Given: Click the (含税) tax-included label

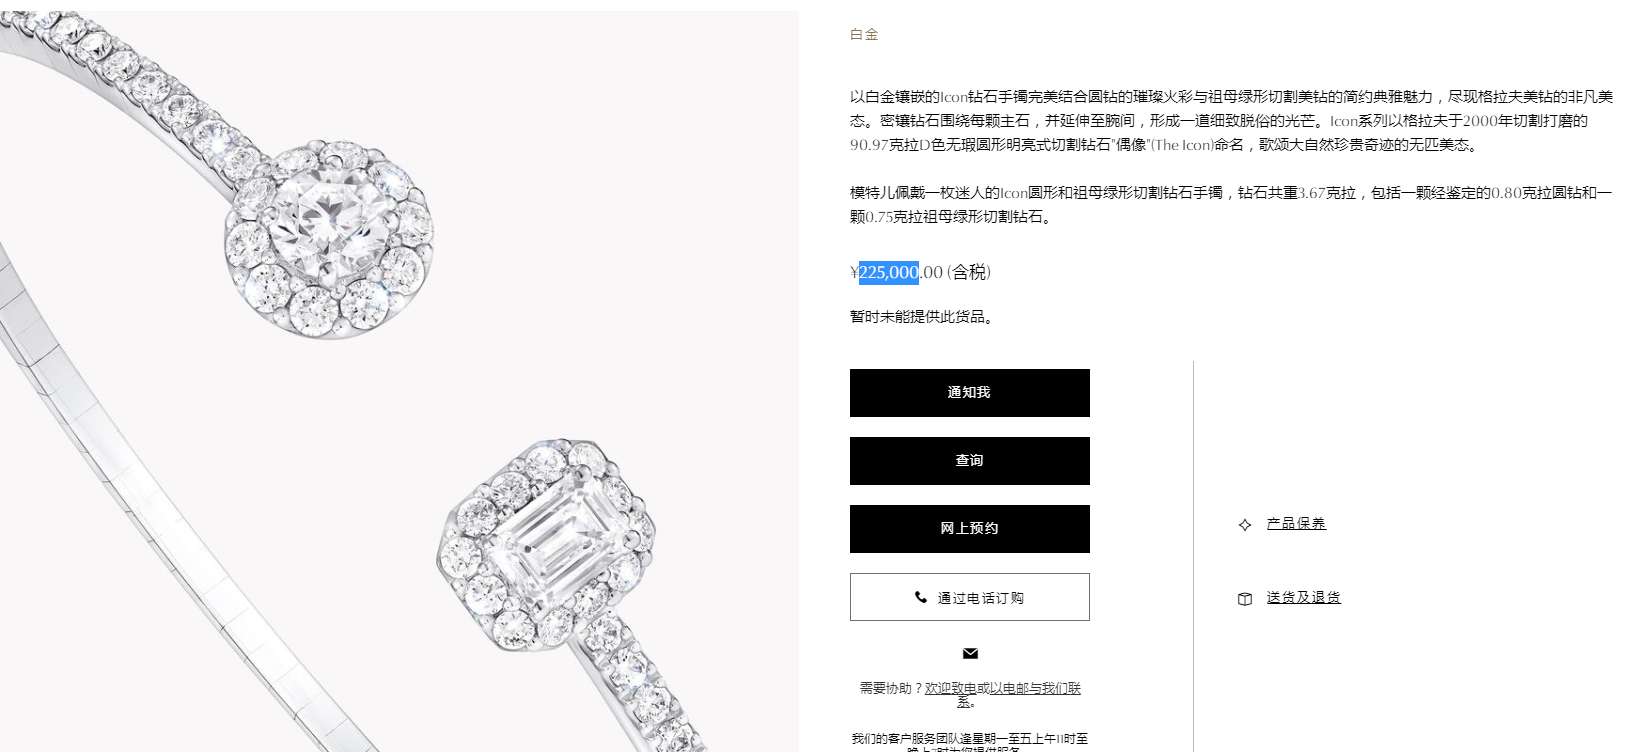Looking at the screenshot, I should coord(969,272).
